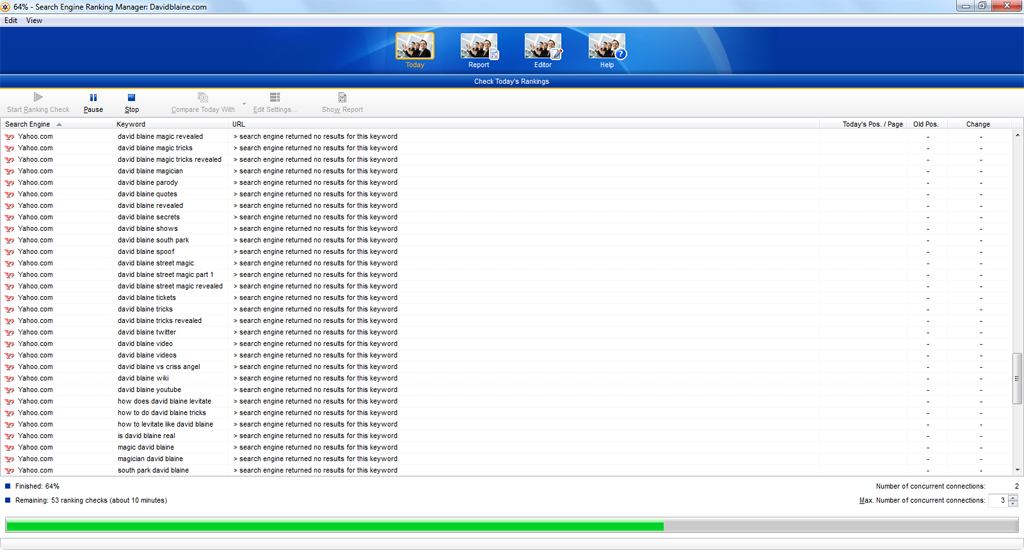Sort by Today's Pos. / Page column
1024x550 pixels.
tap(863, 124)
